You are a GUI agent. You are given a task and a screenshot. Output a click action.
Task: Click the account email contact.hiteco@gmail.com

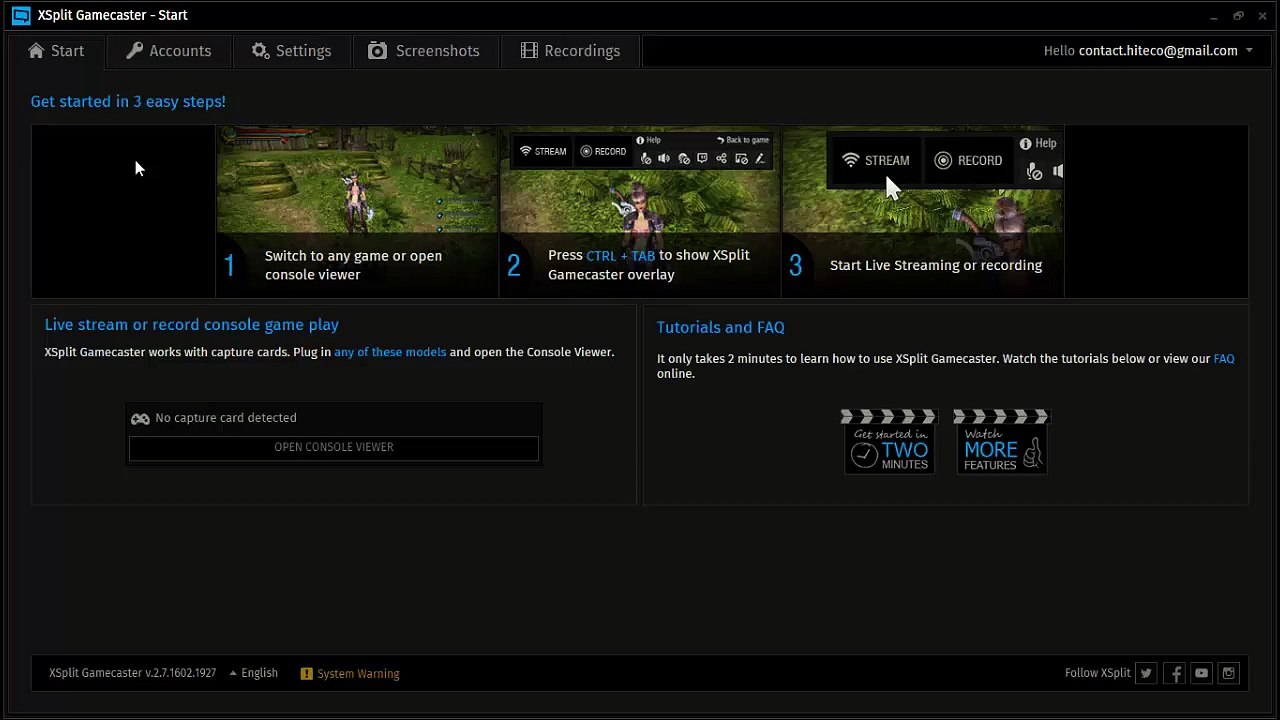1158,51
